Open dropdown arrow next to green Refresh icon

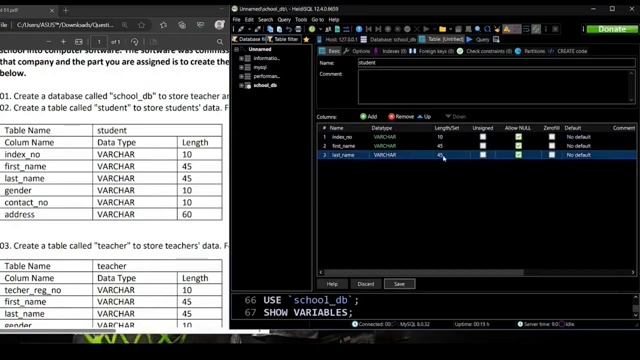(x=320, y=29)
